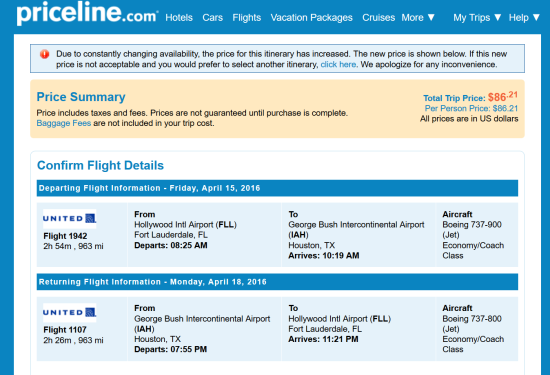Click the Per Person Price text
This screenshot has height=375, width=550.
coord(471,108)
